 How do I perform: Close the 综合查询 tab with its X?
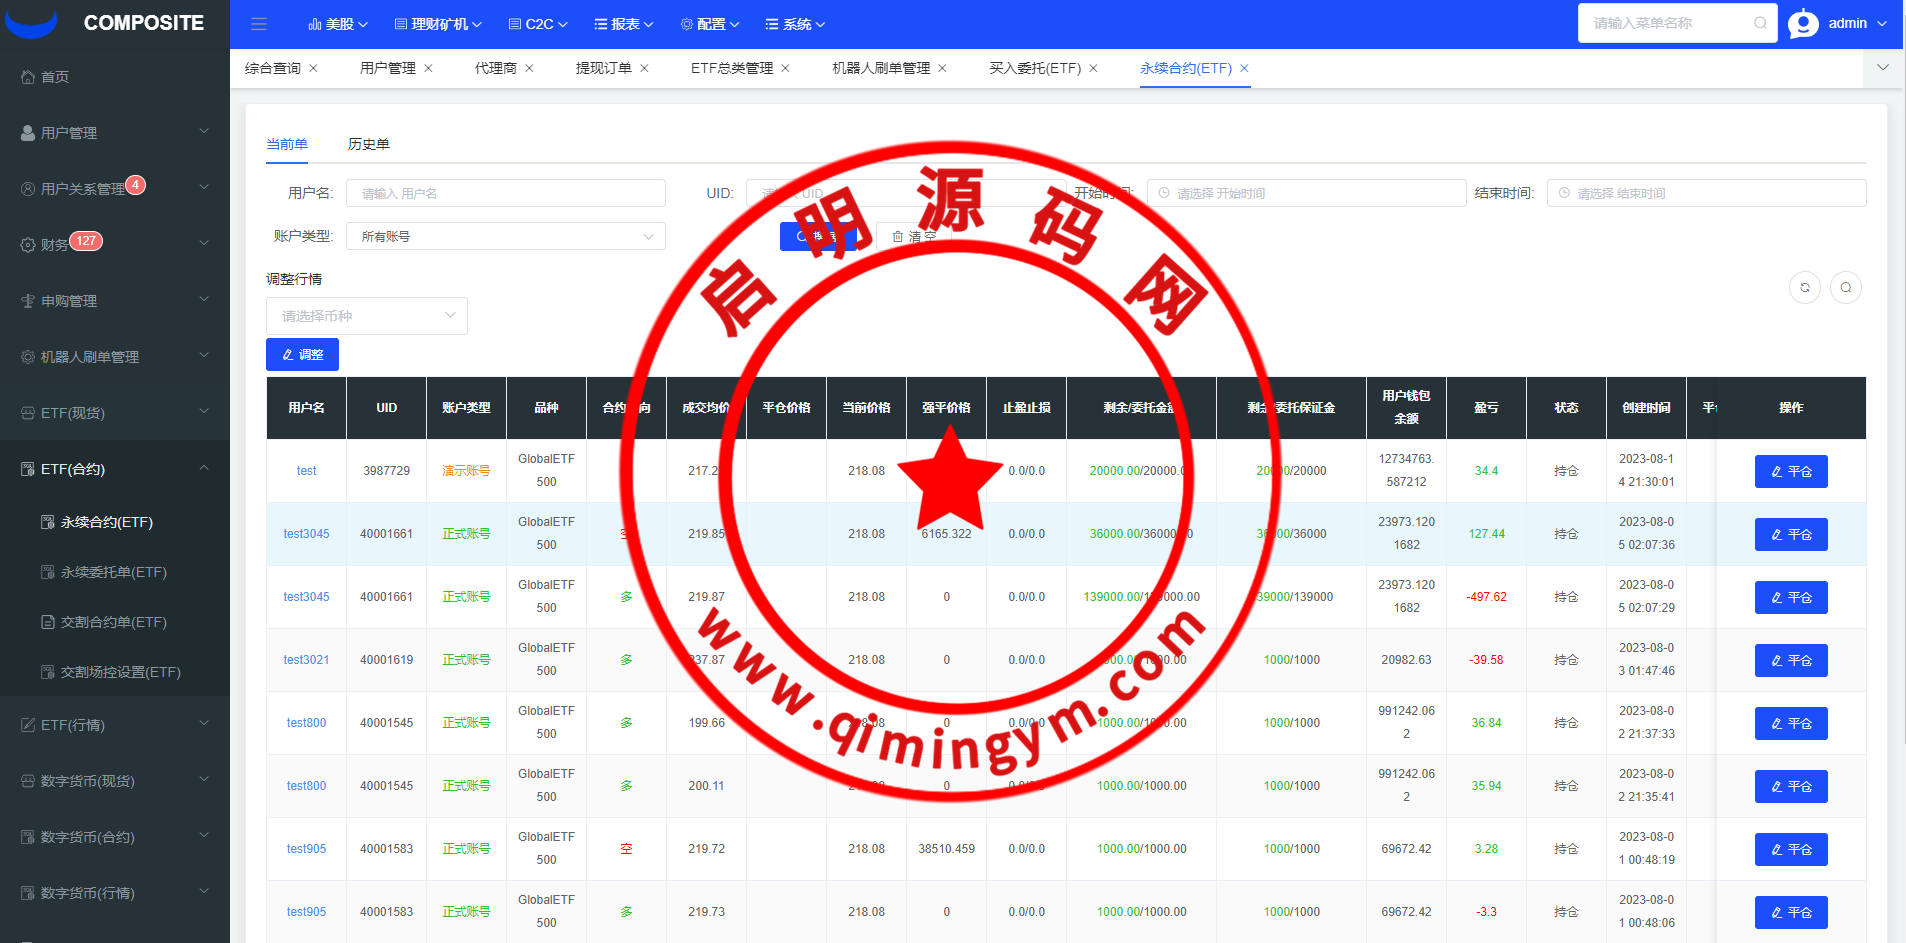pos(313,68)
